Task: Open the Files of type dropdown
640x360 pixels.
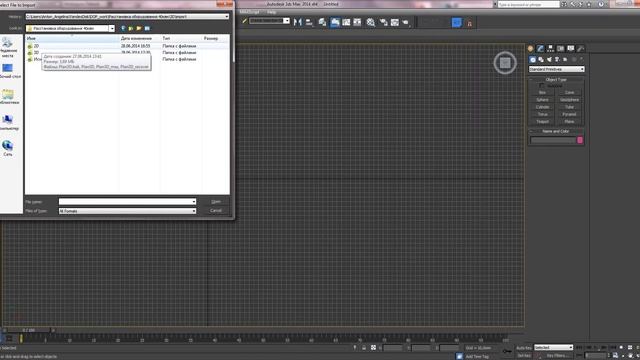Action: 193,211
